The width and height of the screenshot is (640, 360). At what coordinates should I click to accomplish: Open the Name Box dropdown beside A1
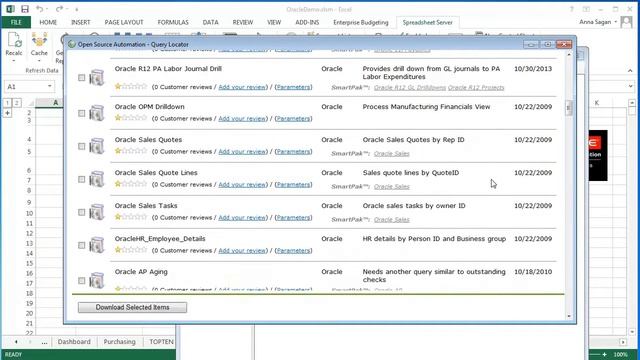pos(49,86)
